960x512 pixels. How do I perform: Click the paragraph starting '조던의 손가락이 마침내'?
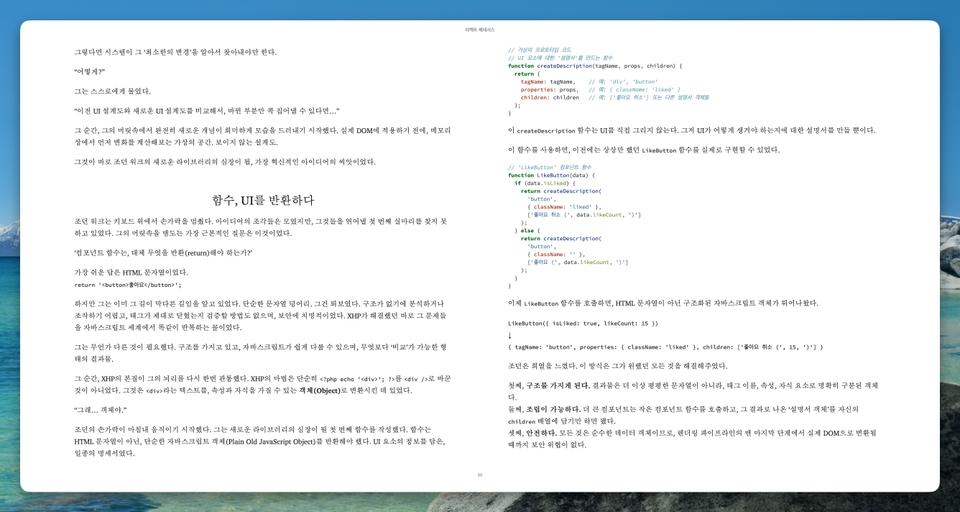(261, 441)
